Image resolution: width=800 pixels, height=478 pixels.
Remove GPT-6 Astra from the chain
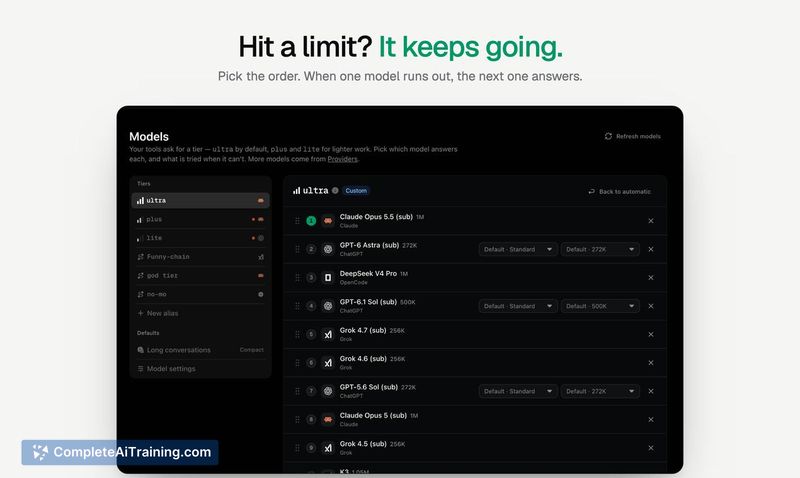(651, 249)
